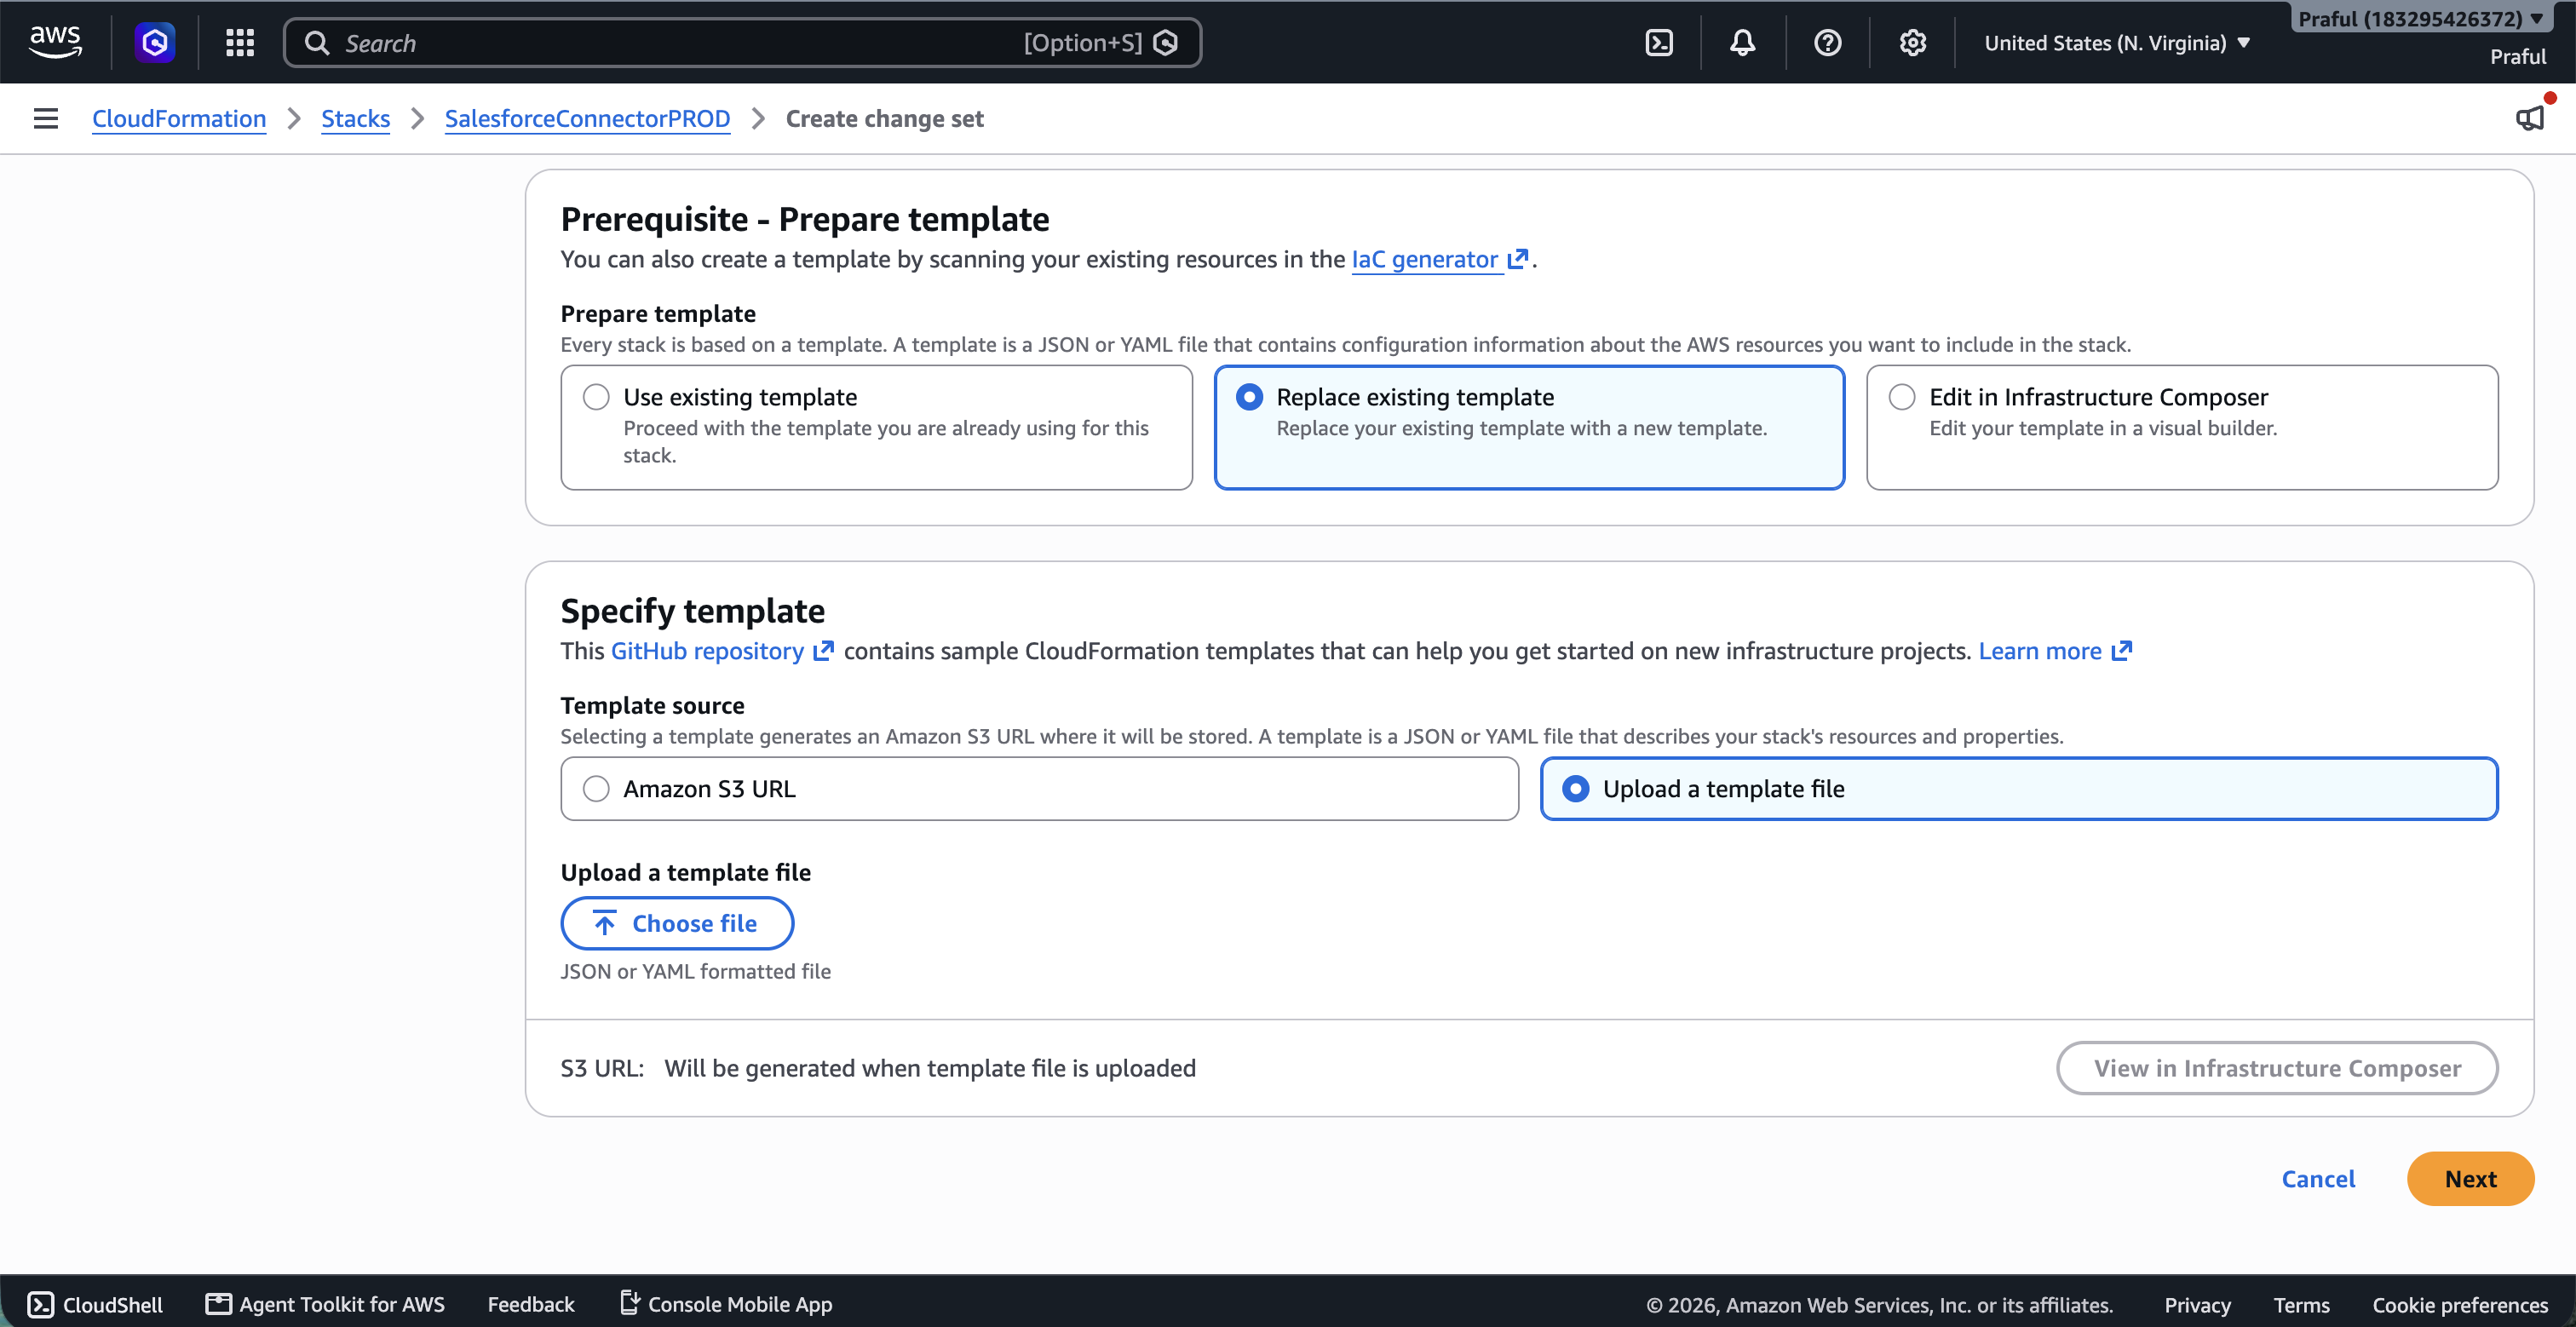Open Feedback in the footer

tap(531, 1304)
